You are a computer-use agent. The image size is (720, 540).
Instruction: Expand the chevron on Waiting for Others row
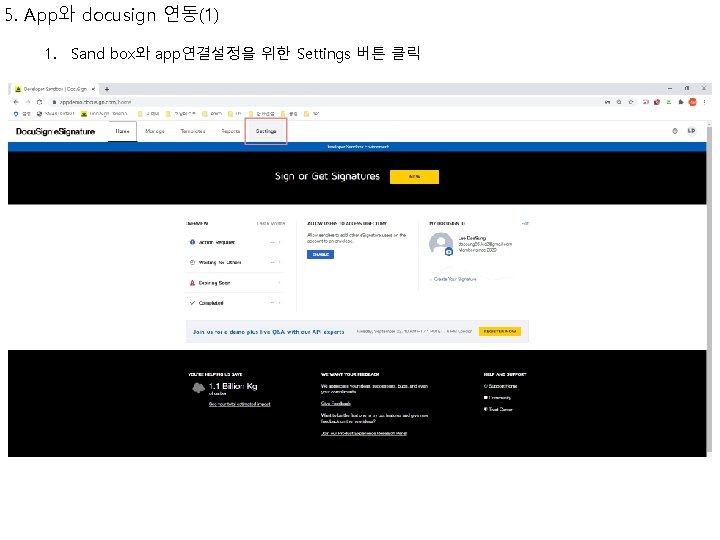[x=279, y=262]
